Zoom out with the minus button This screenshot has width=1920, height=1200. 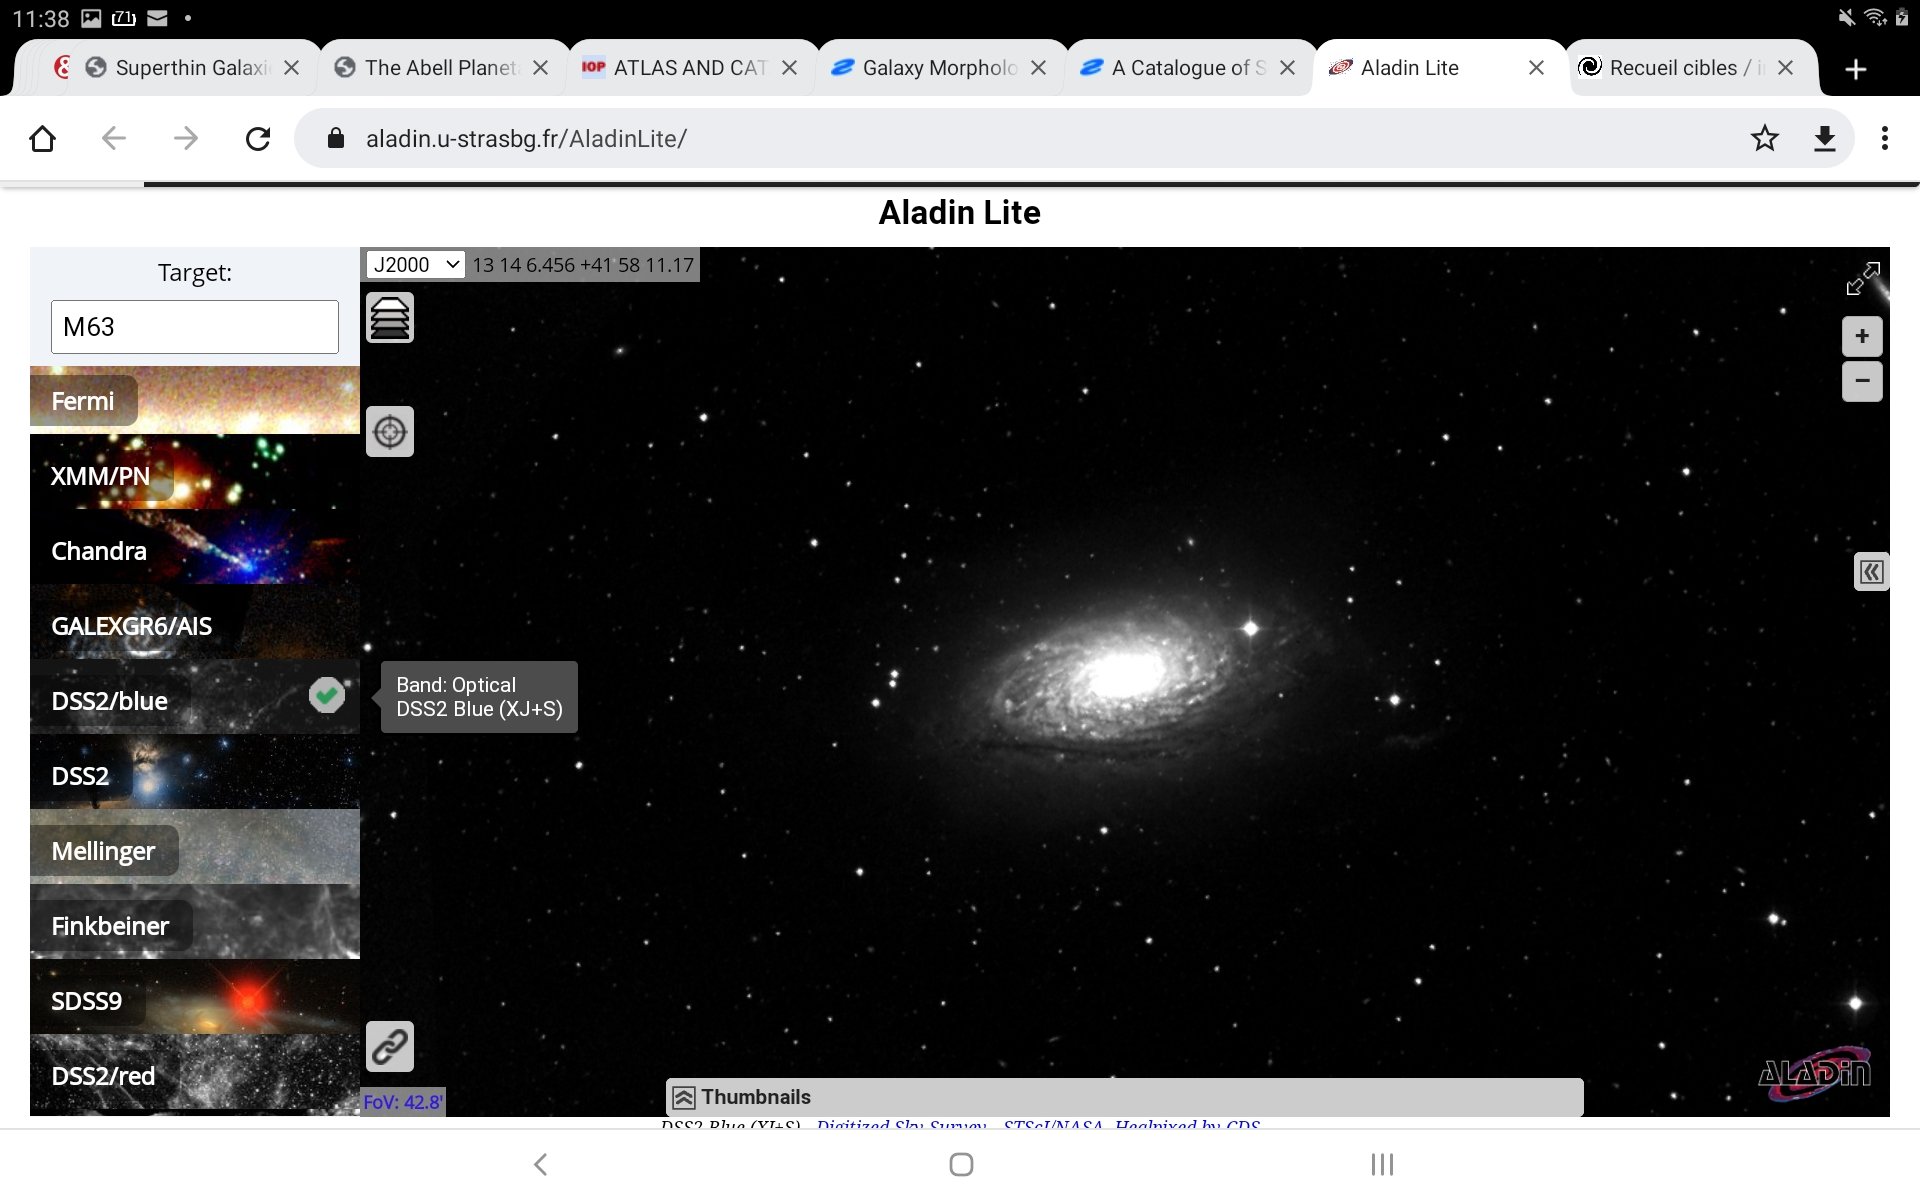[x=1862, y=381]
